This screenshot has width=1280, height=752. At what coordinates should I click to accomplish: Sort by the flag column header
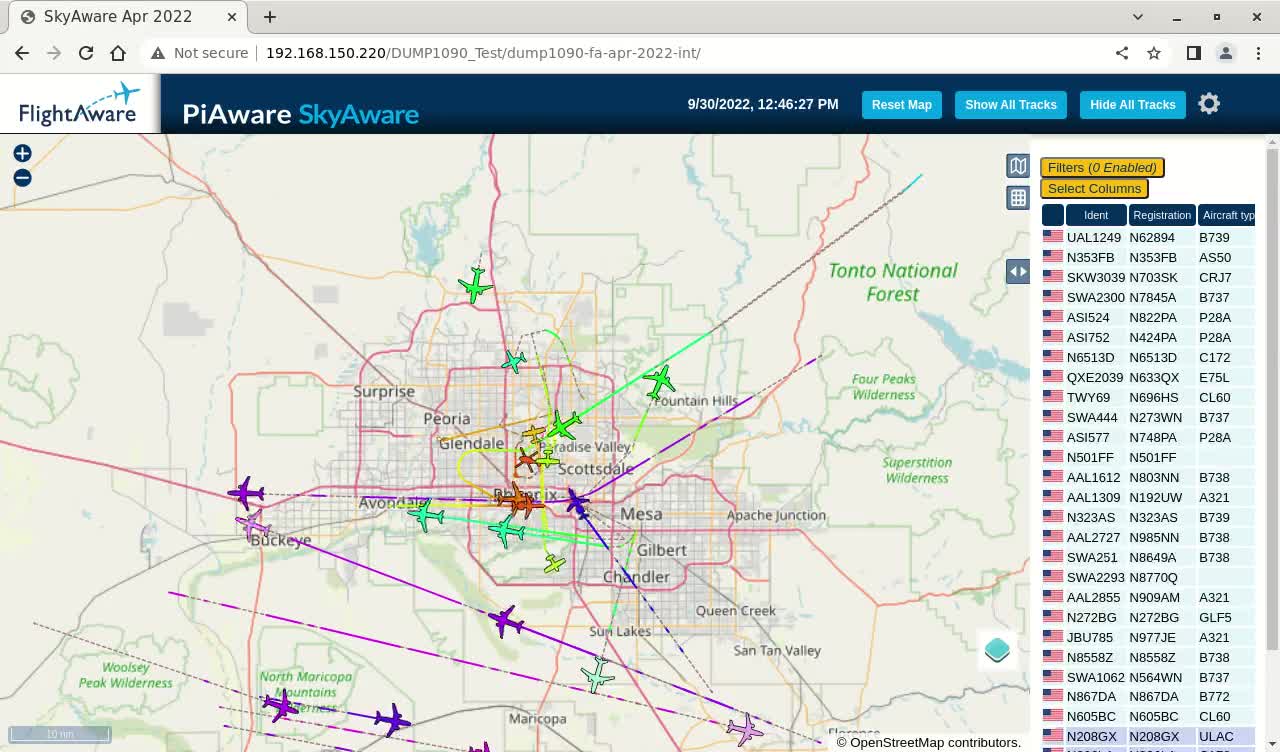coord(1053,215)
